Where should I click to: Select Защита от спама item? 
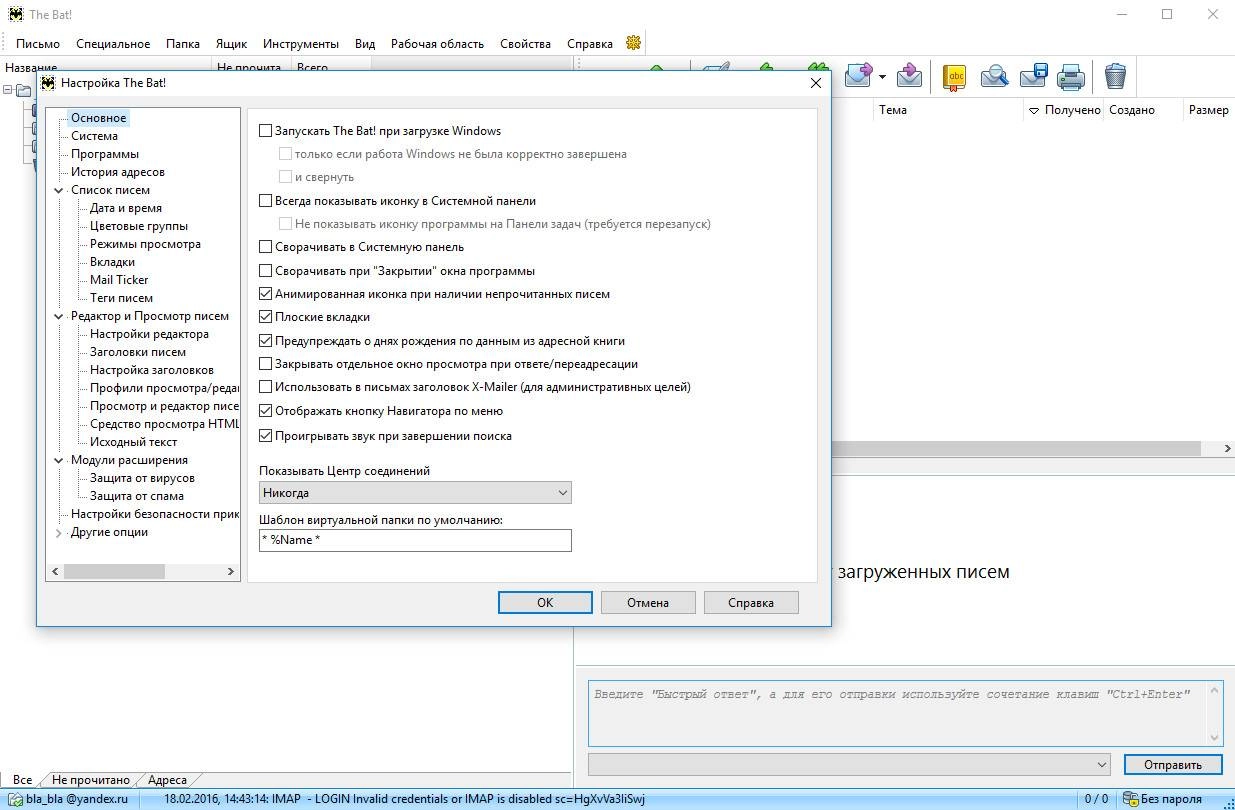pos(137,496)
